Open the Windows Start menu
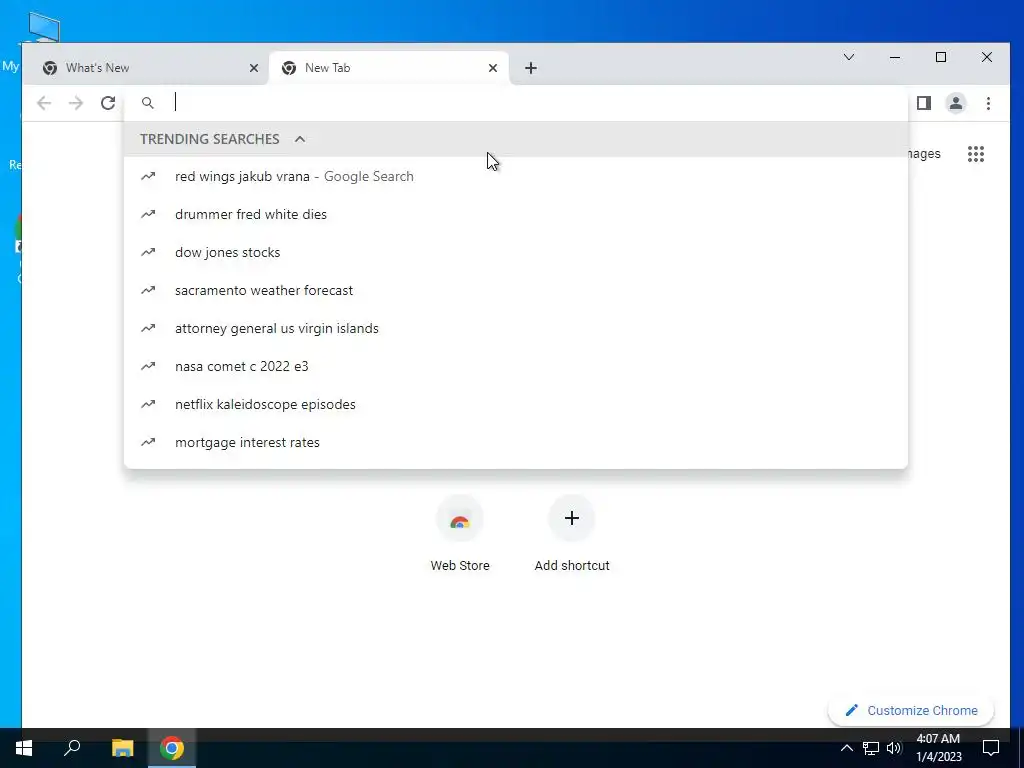Viewport: 1024px width, 768px height. tap(24, 748)
